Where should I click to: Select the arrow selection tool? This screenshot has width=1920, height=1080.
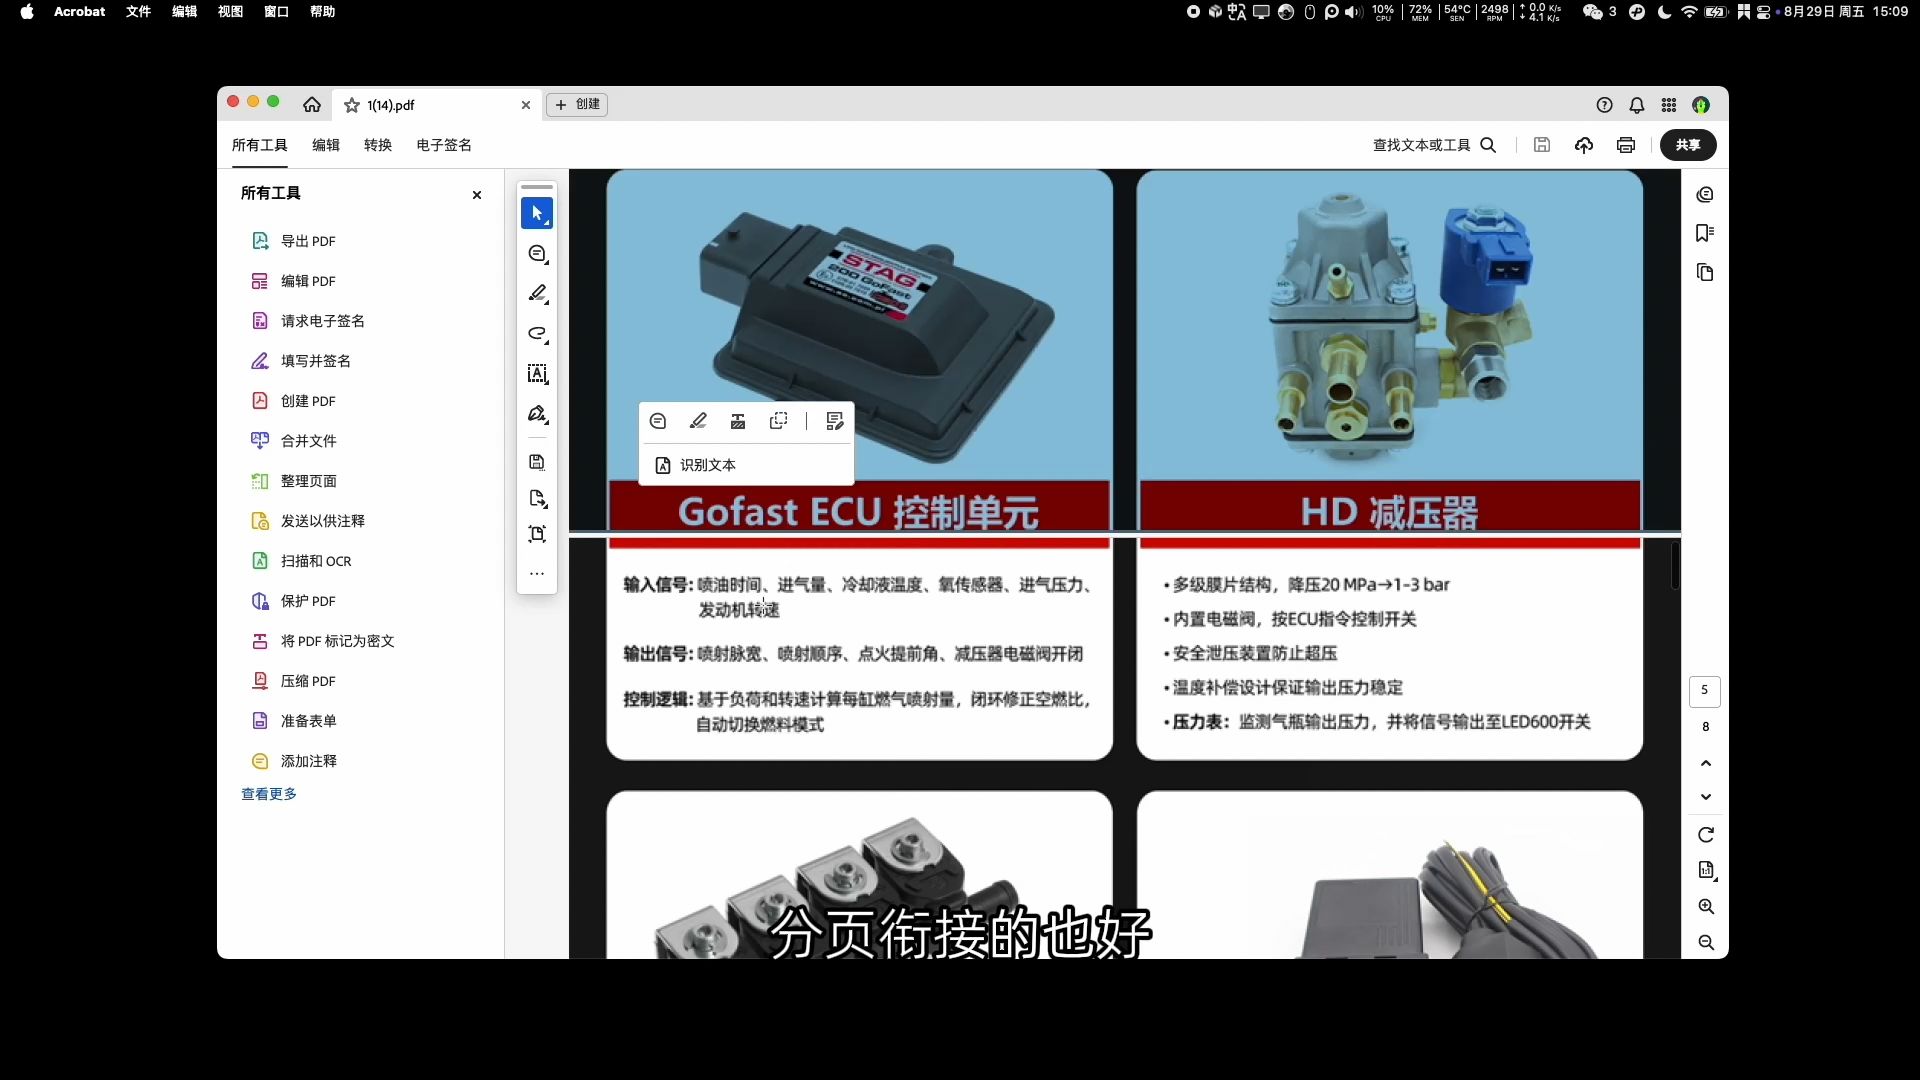coord(537,213)
